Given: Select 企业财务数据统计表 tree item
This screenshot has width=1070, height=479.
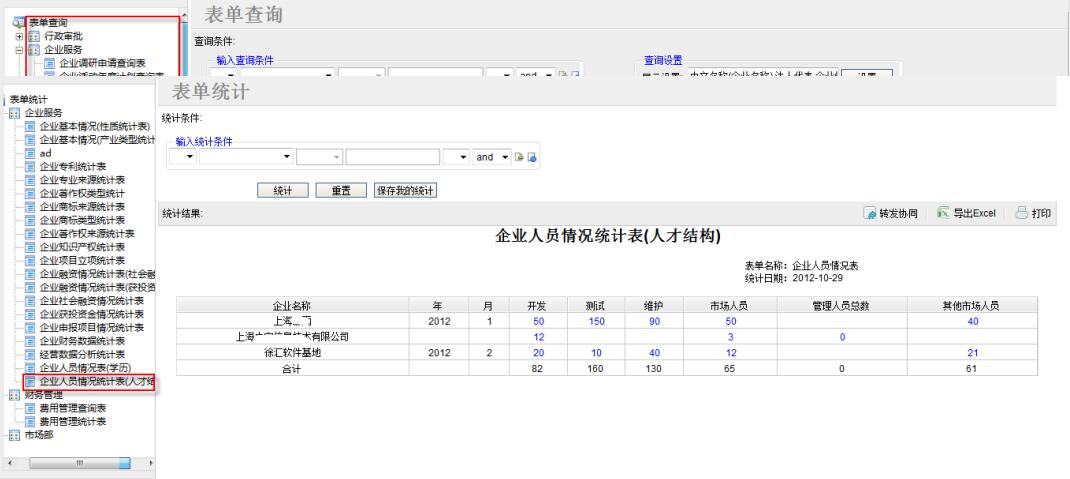Looking at the screenshot, I should tap(82, 341).
